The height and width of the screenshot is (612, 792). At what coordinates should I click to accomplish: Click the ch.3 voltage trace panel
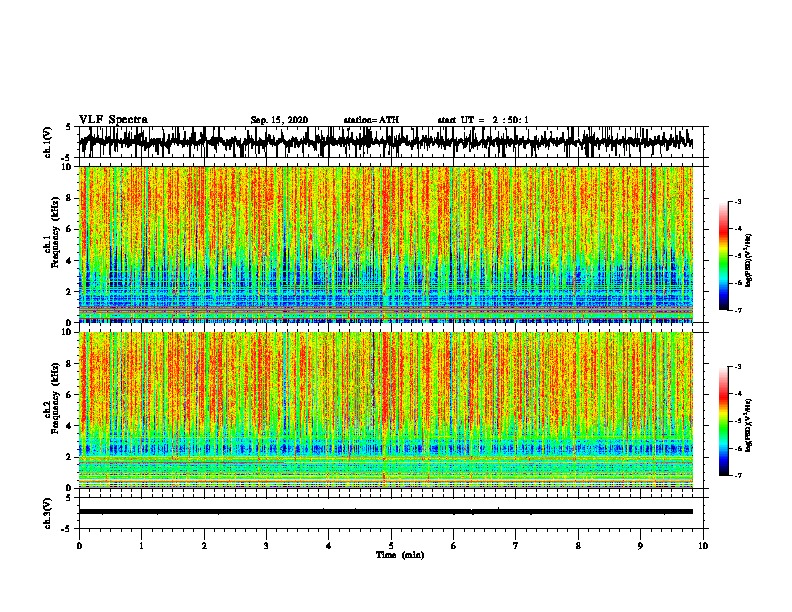390,513
